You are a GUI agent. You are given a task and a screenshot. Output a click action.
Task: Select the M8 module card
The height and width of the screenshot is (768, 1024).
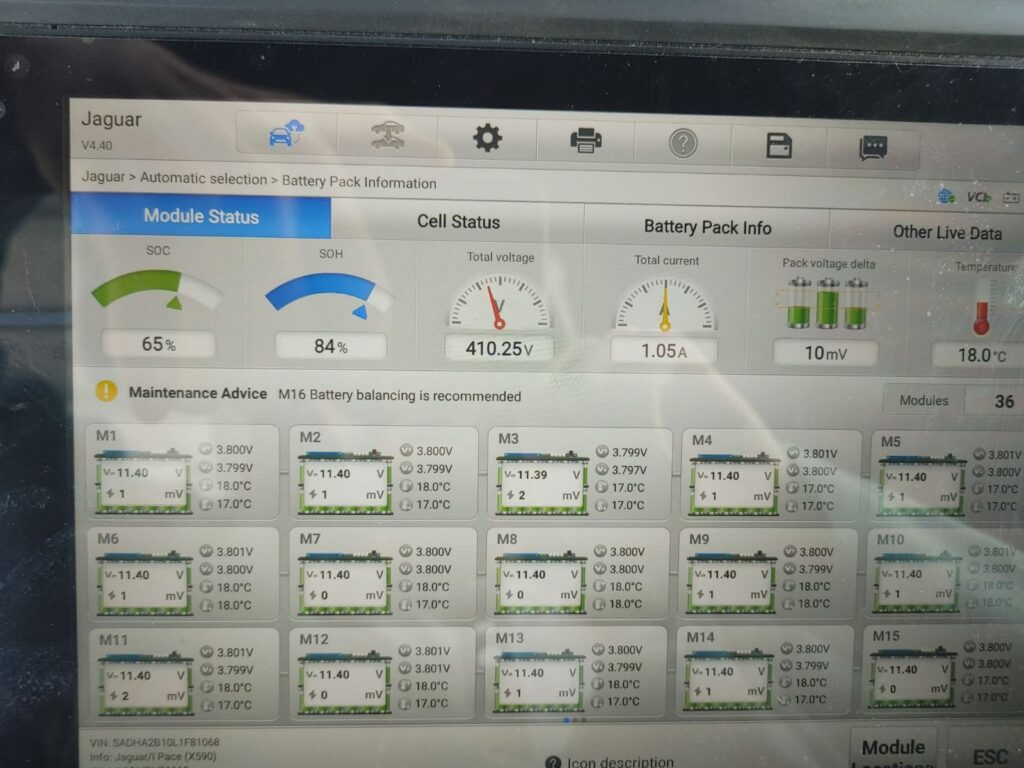[x=578, y=574]
